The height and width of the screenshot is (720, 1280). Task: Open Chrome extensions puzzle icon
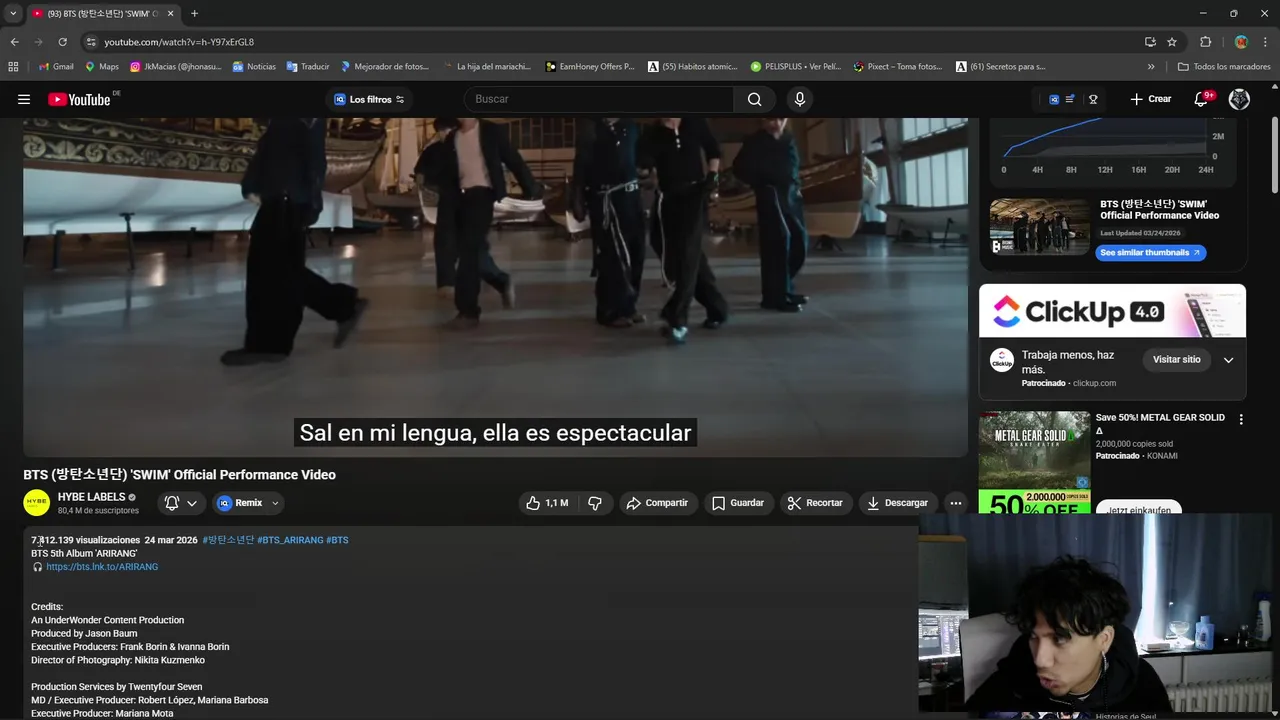tap(1206, 42)
